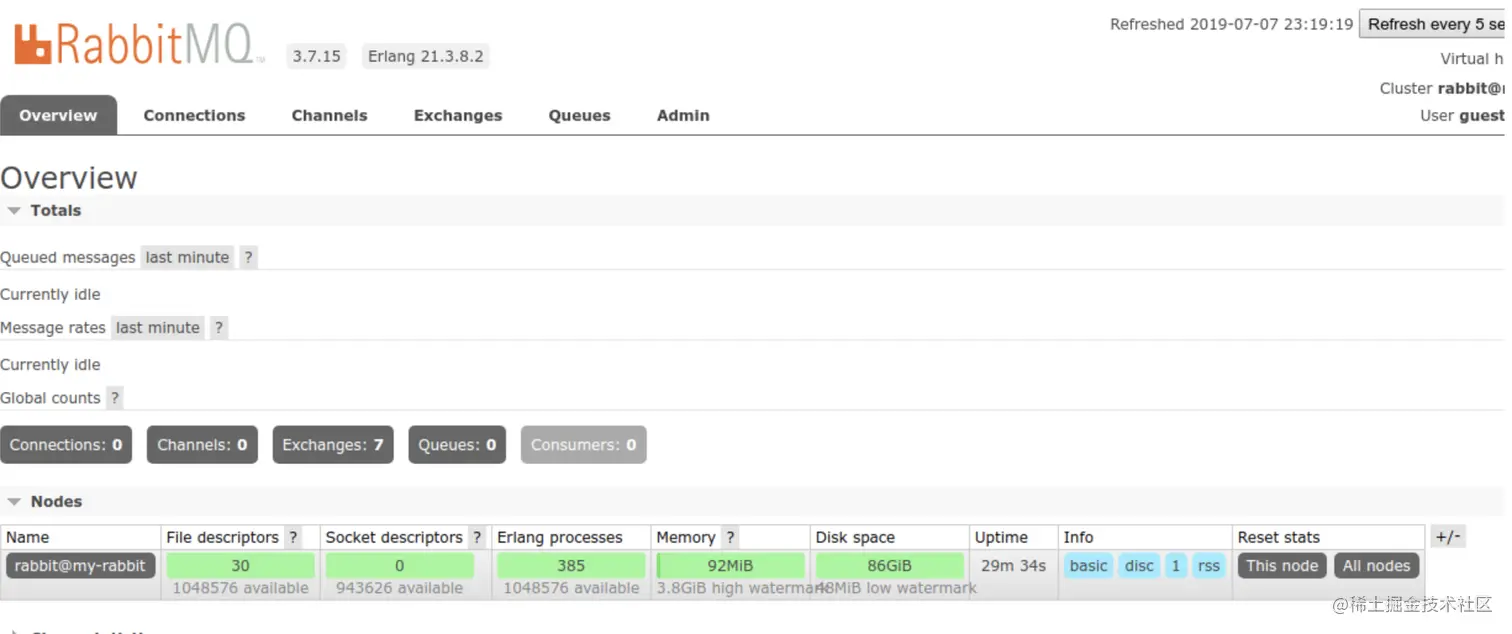
Task: Click the RabbitMQ logo
Action: tap(139, 44)
